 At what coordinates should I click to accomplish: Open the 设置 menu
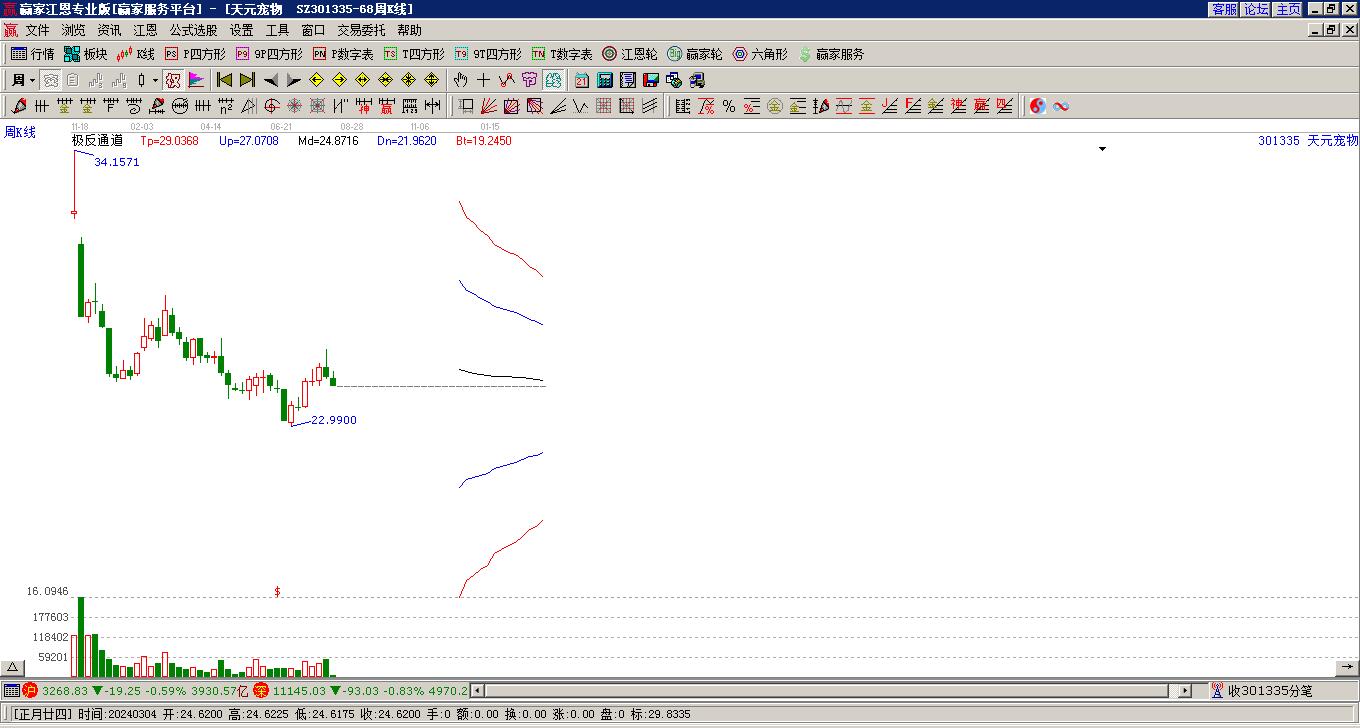click(241, 30)
